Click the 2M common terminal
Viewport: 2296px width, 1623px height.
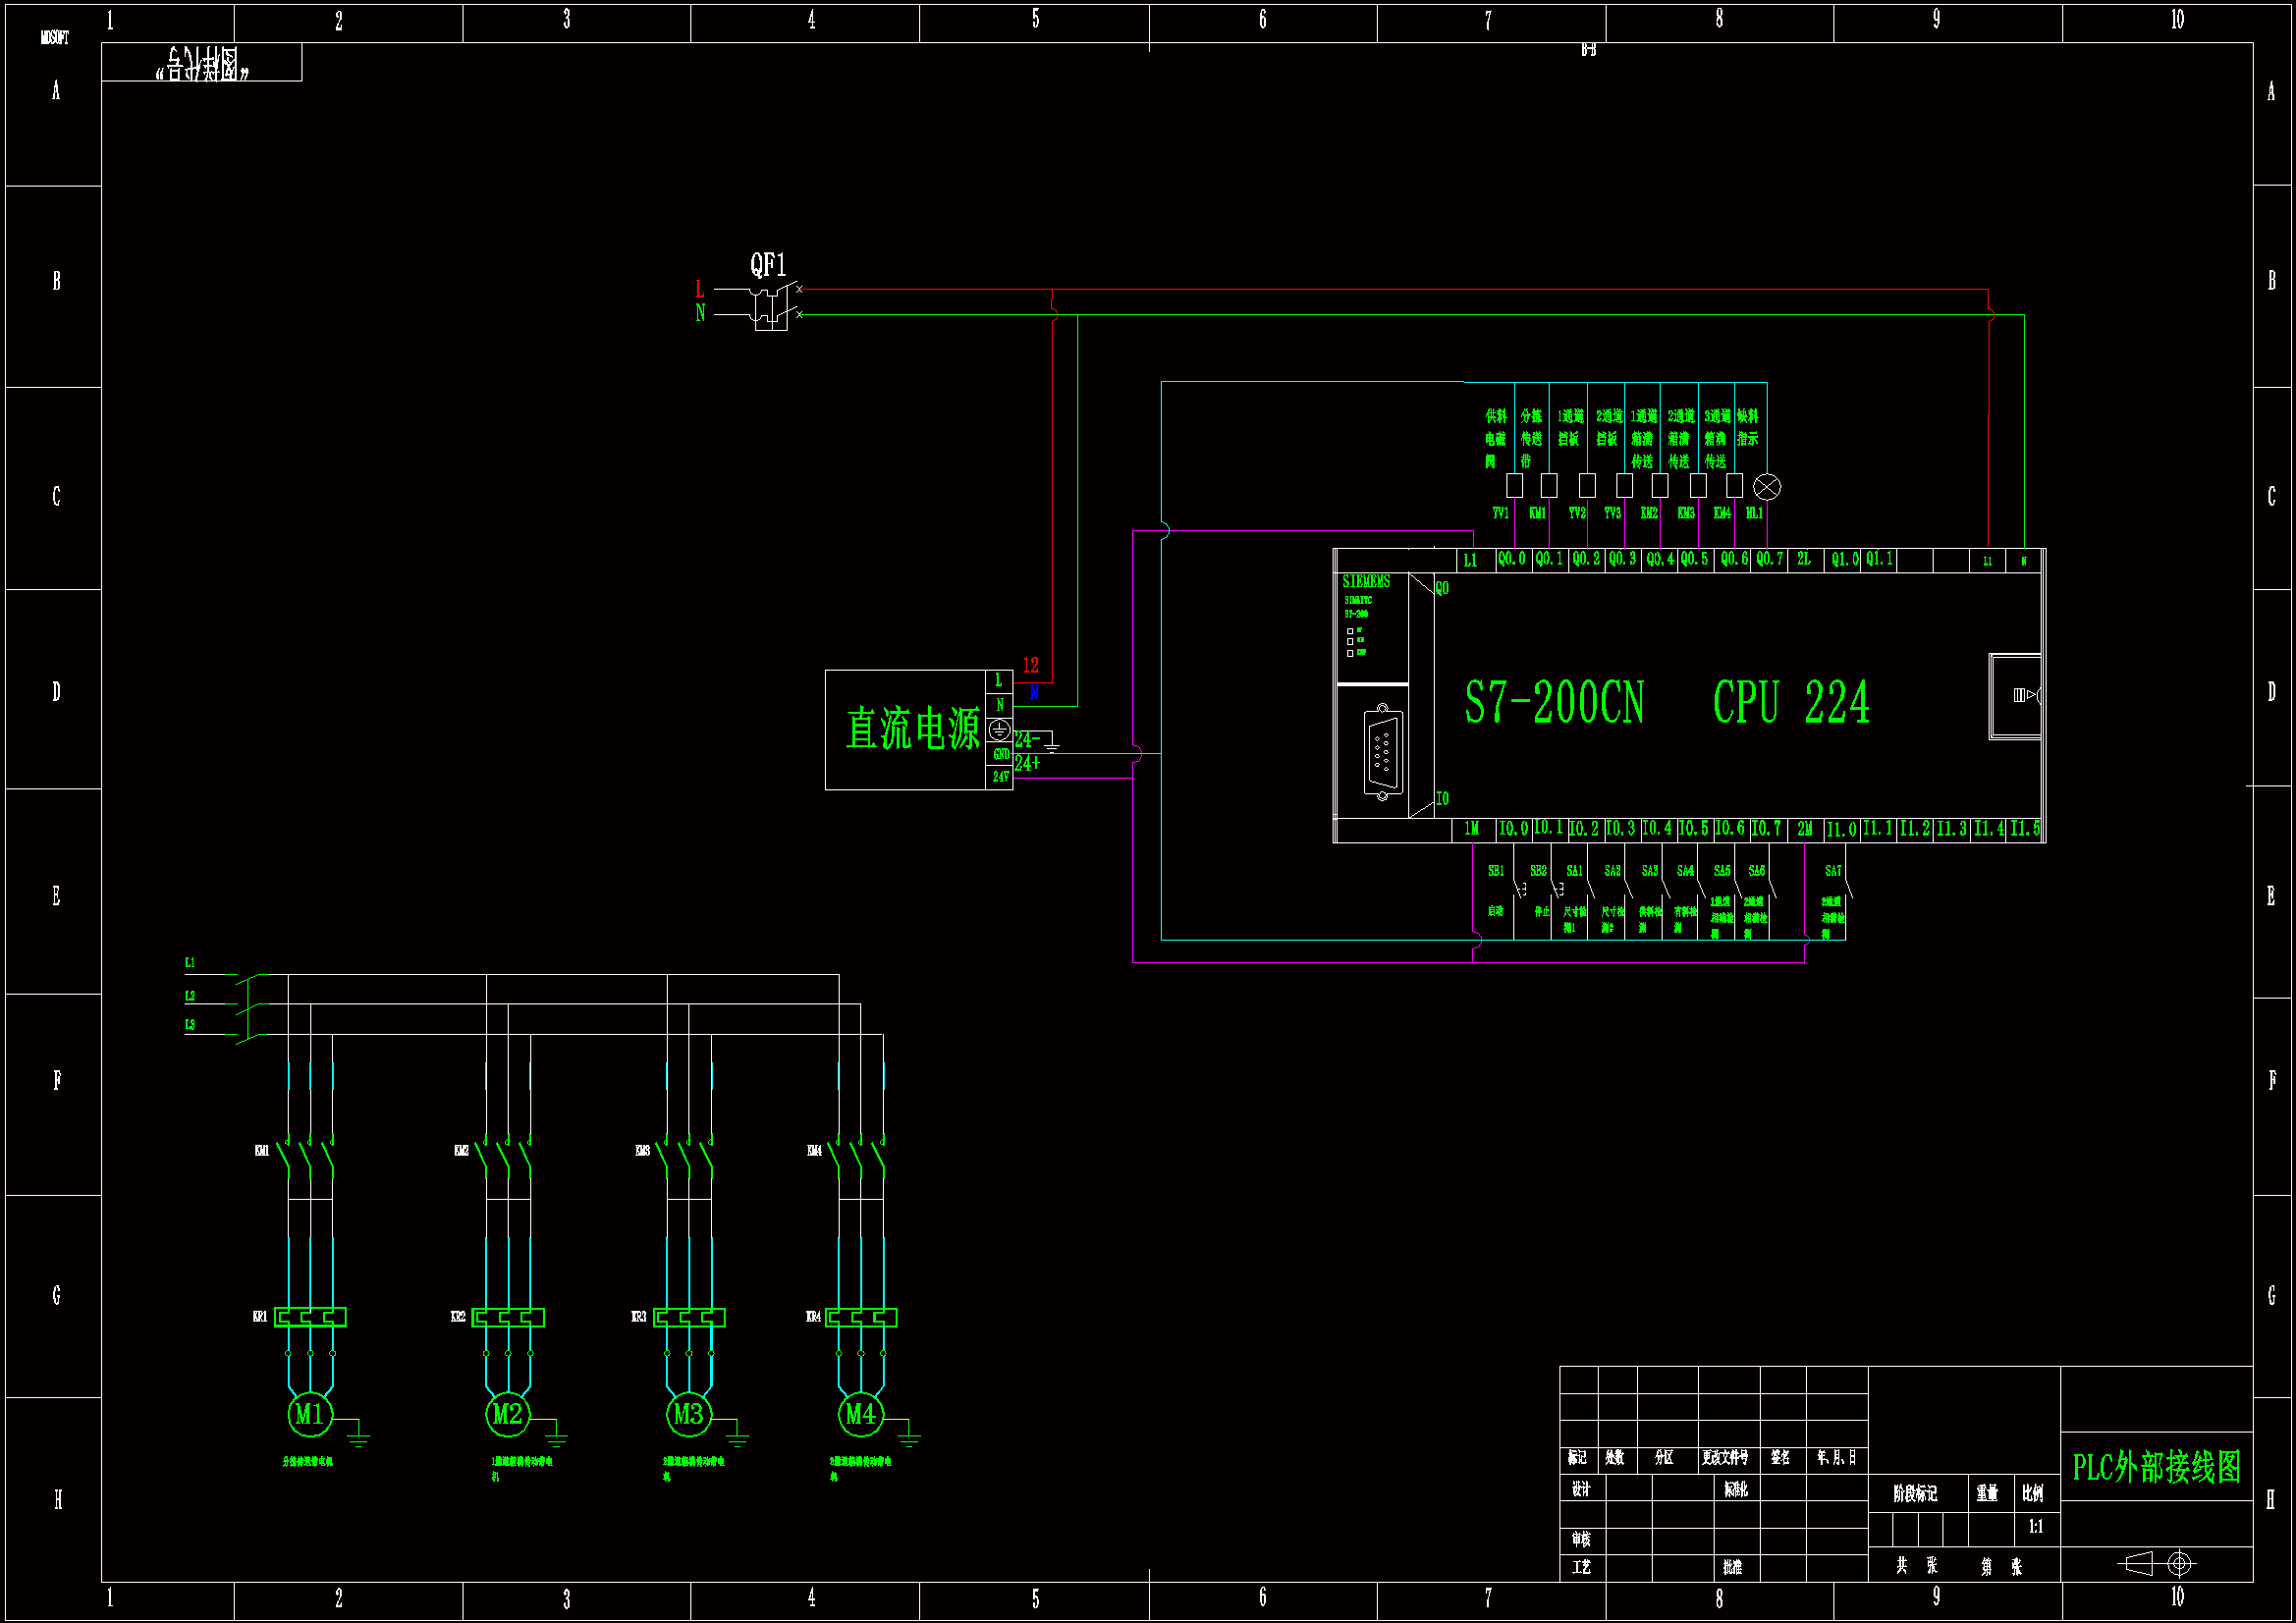click(1804, 829)
